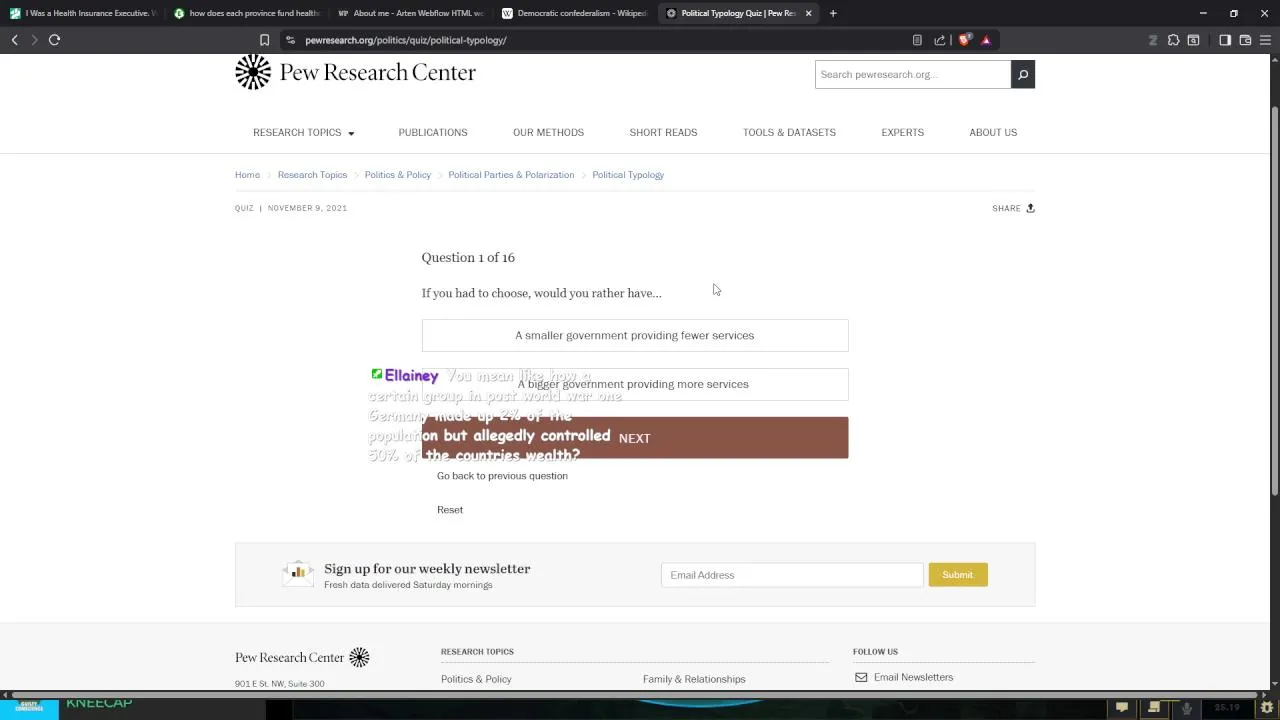
Task: Click the site info icon before URL
Action: (290, 40)
